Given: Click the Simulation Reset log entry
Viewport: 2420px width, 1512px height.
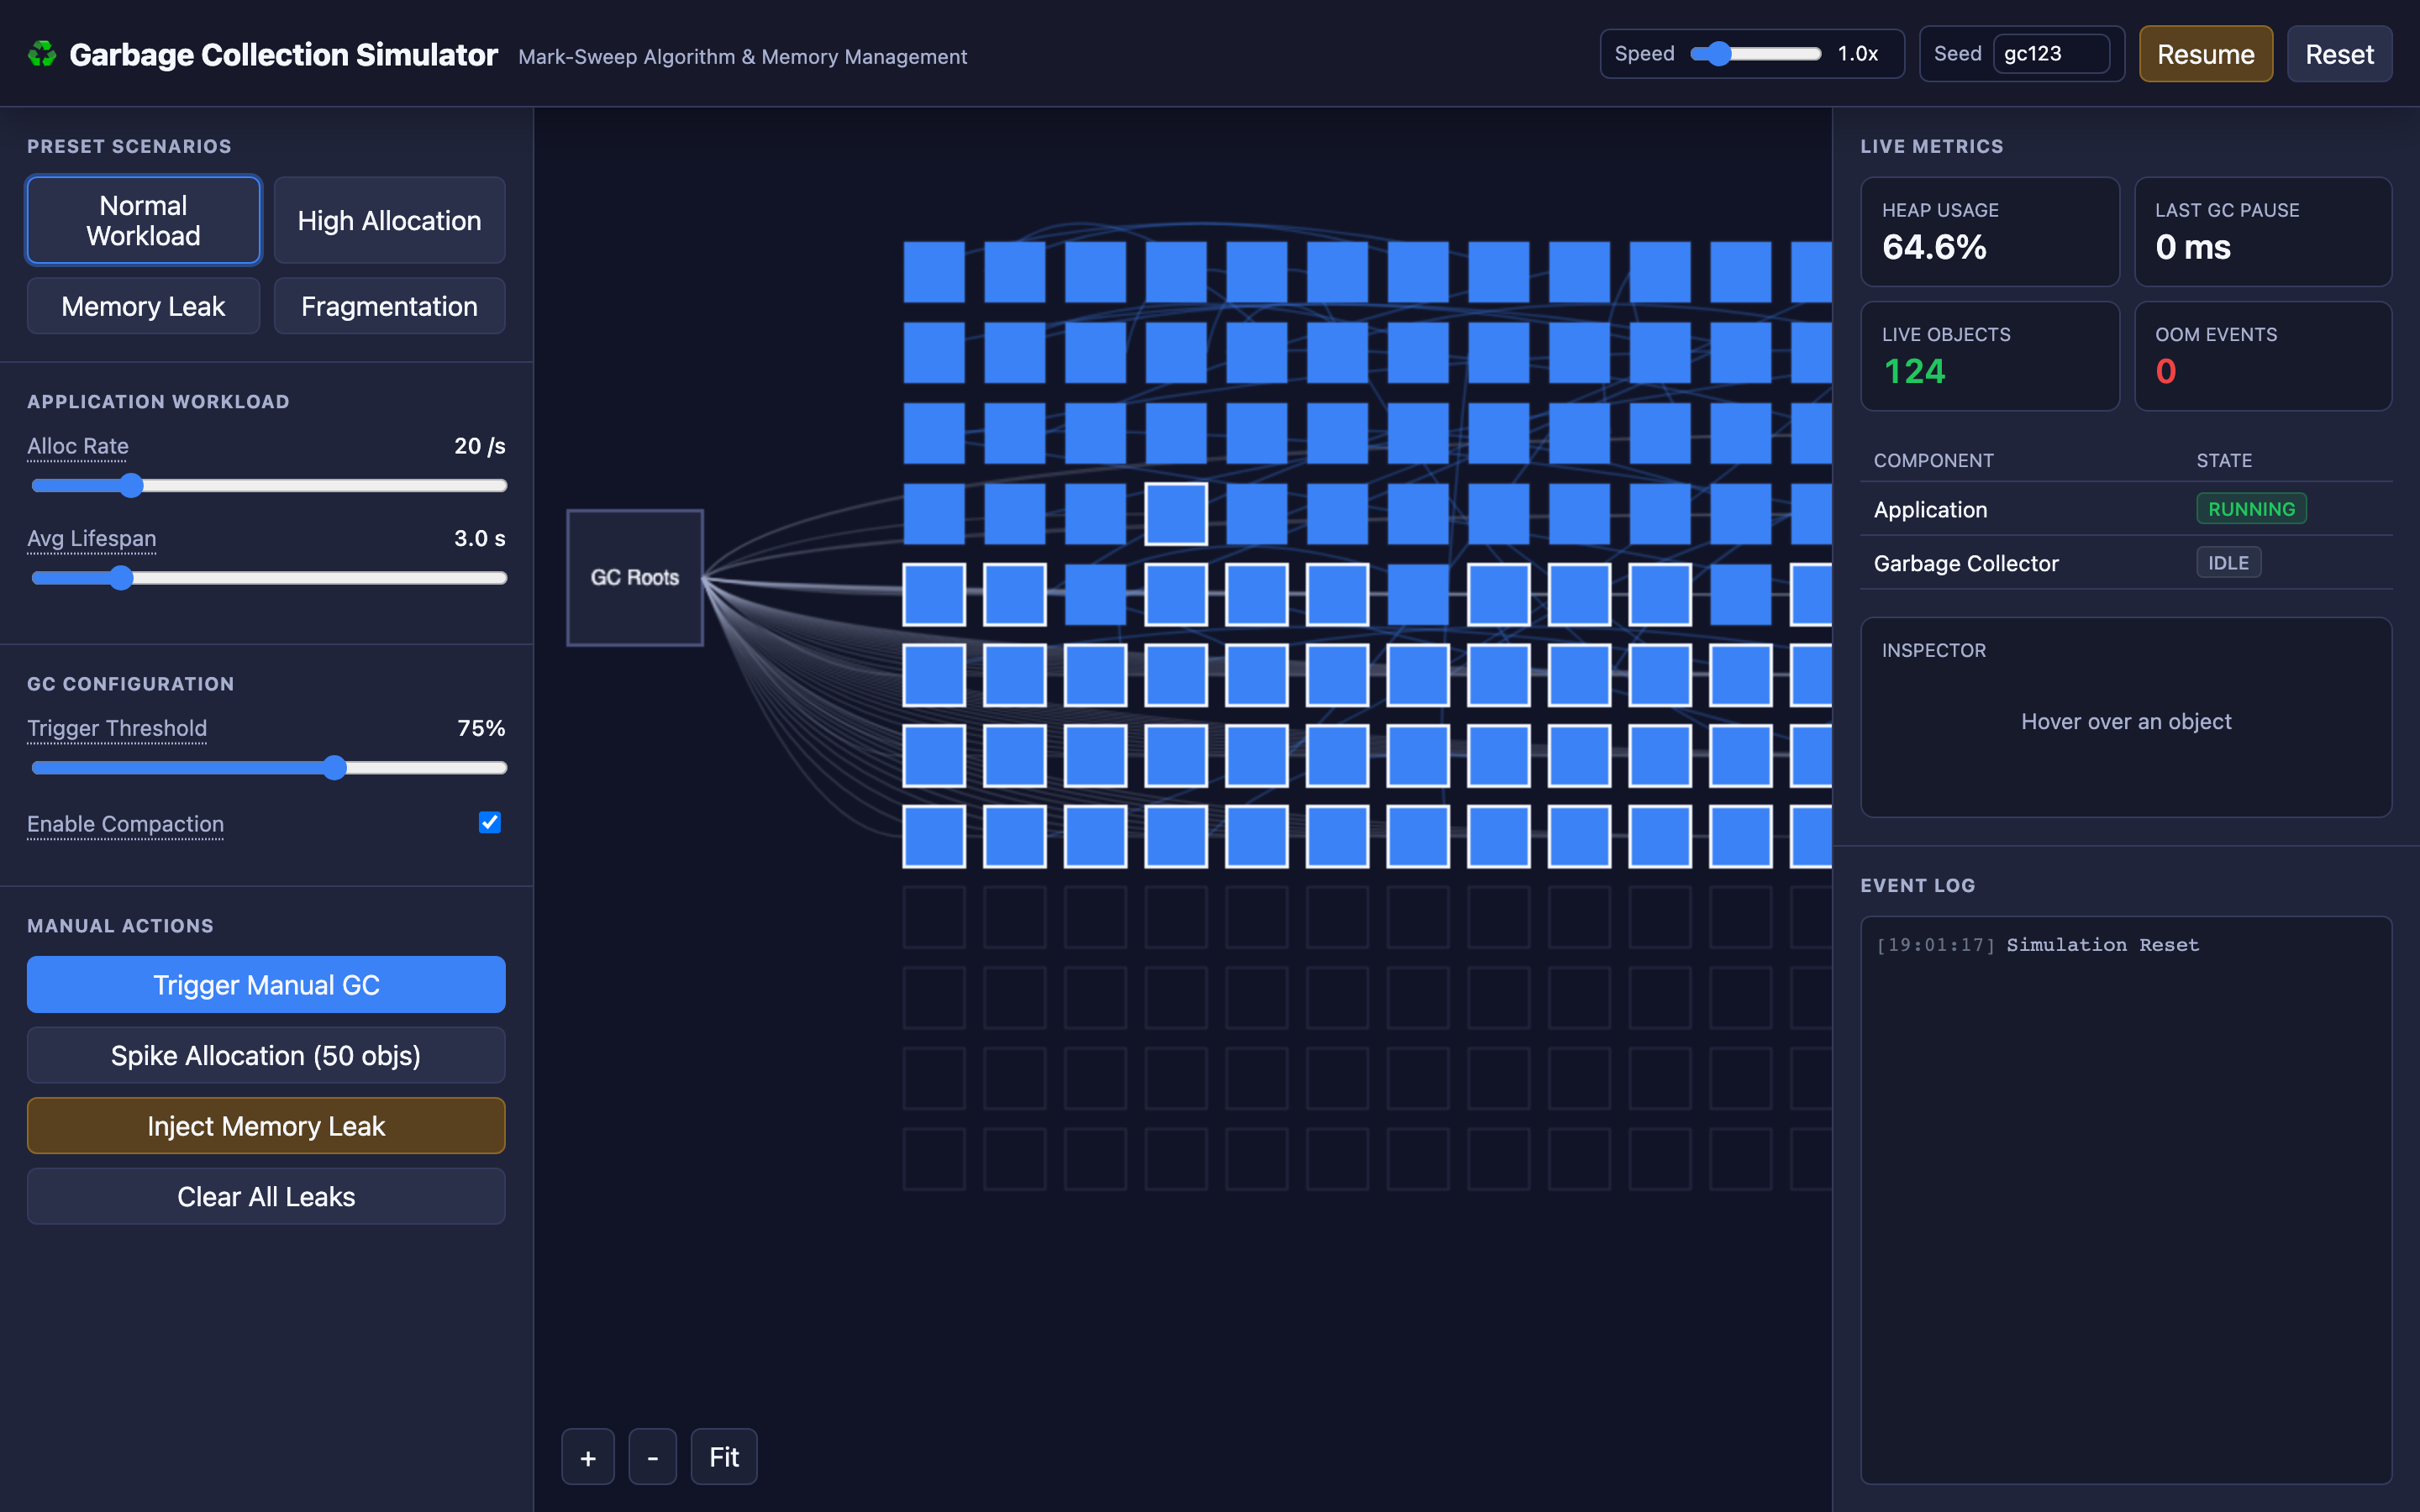Looking at the screenshot, I should pyautogui.click(x=2037, y=945).
